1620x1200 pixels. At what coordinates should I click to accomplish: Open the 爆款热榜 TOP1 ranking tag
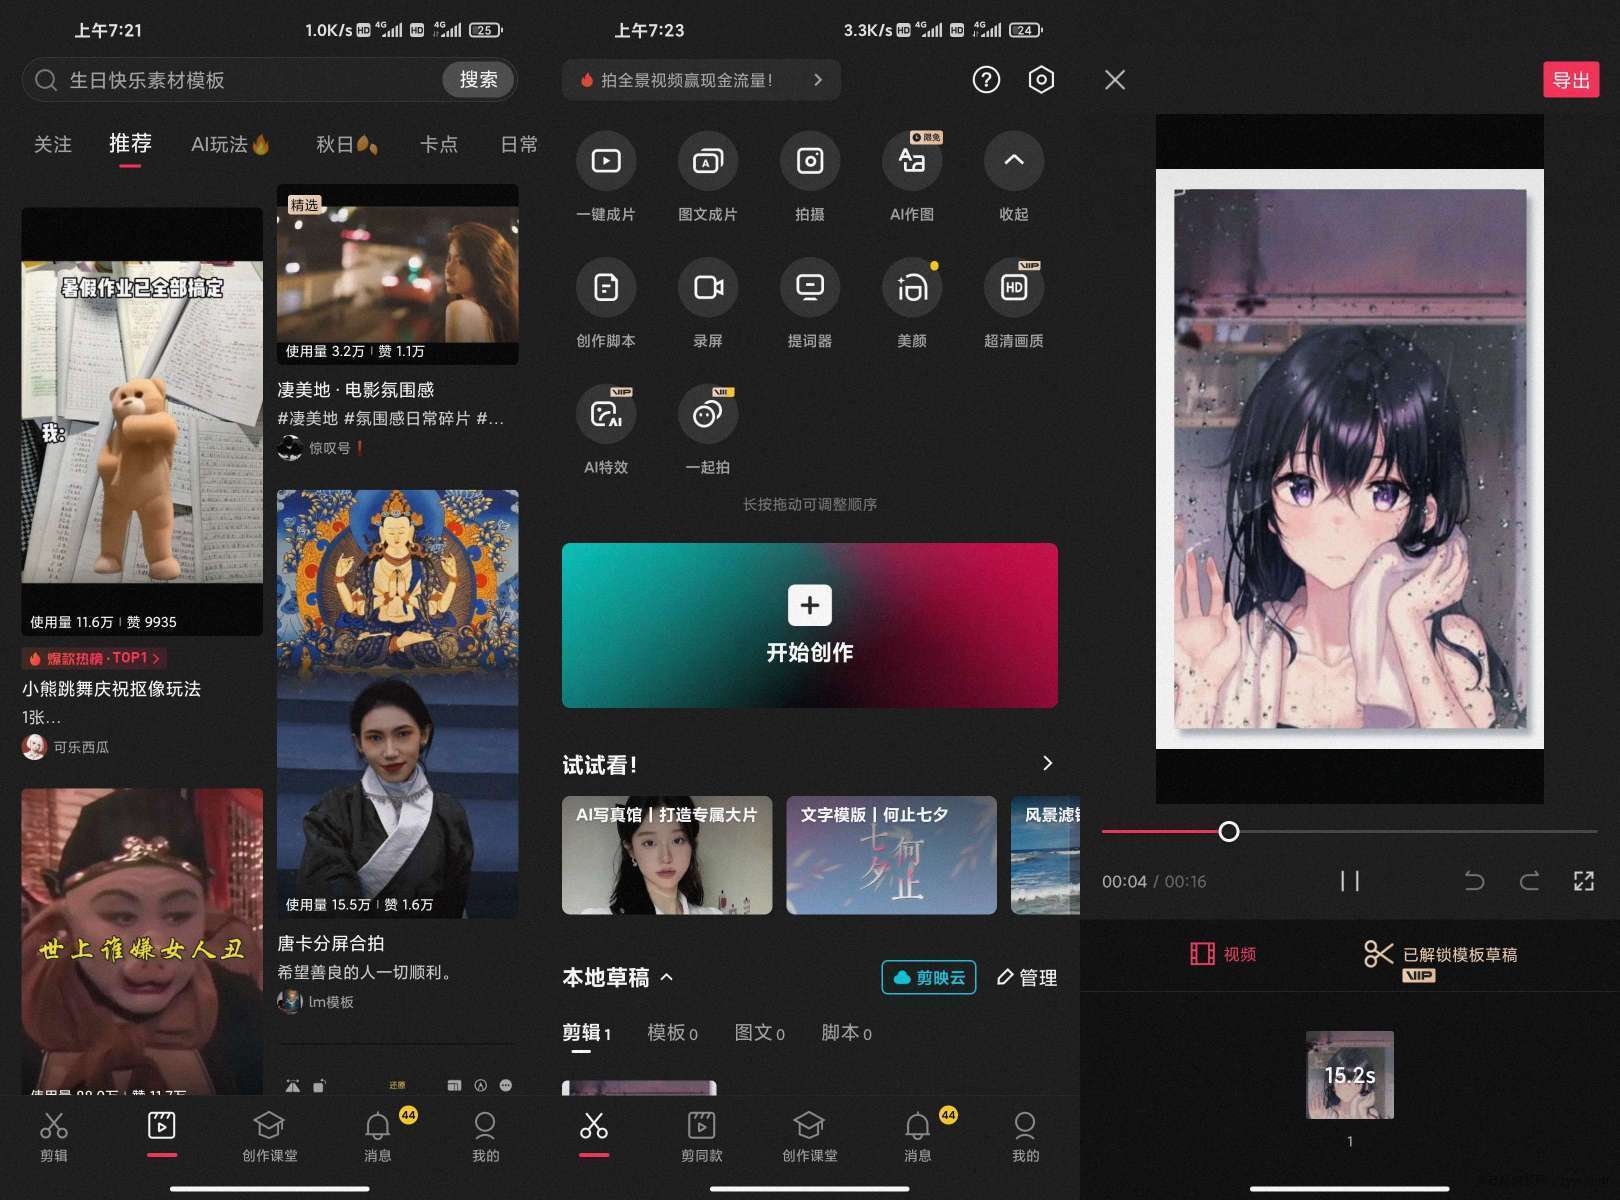[x=95, y=658]
